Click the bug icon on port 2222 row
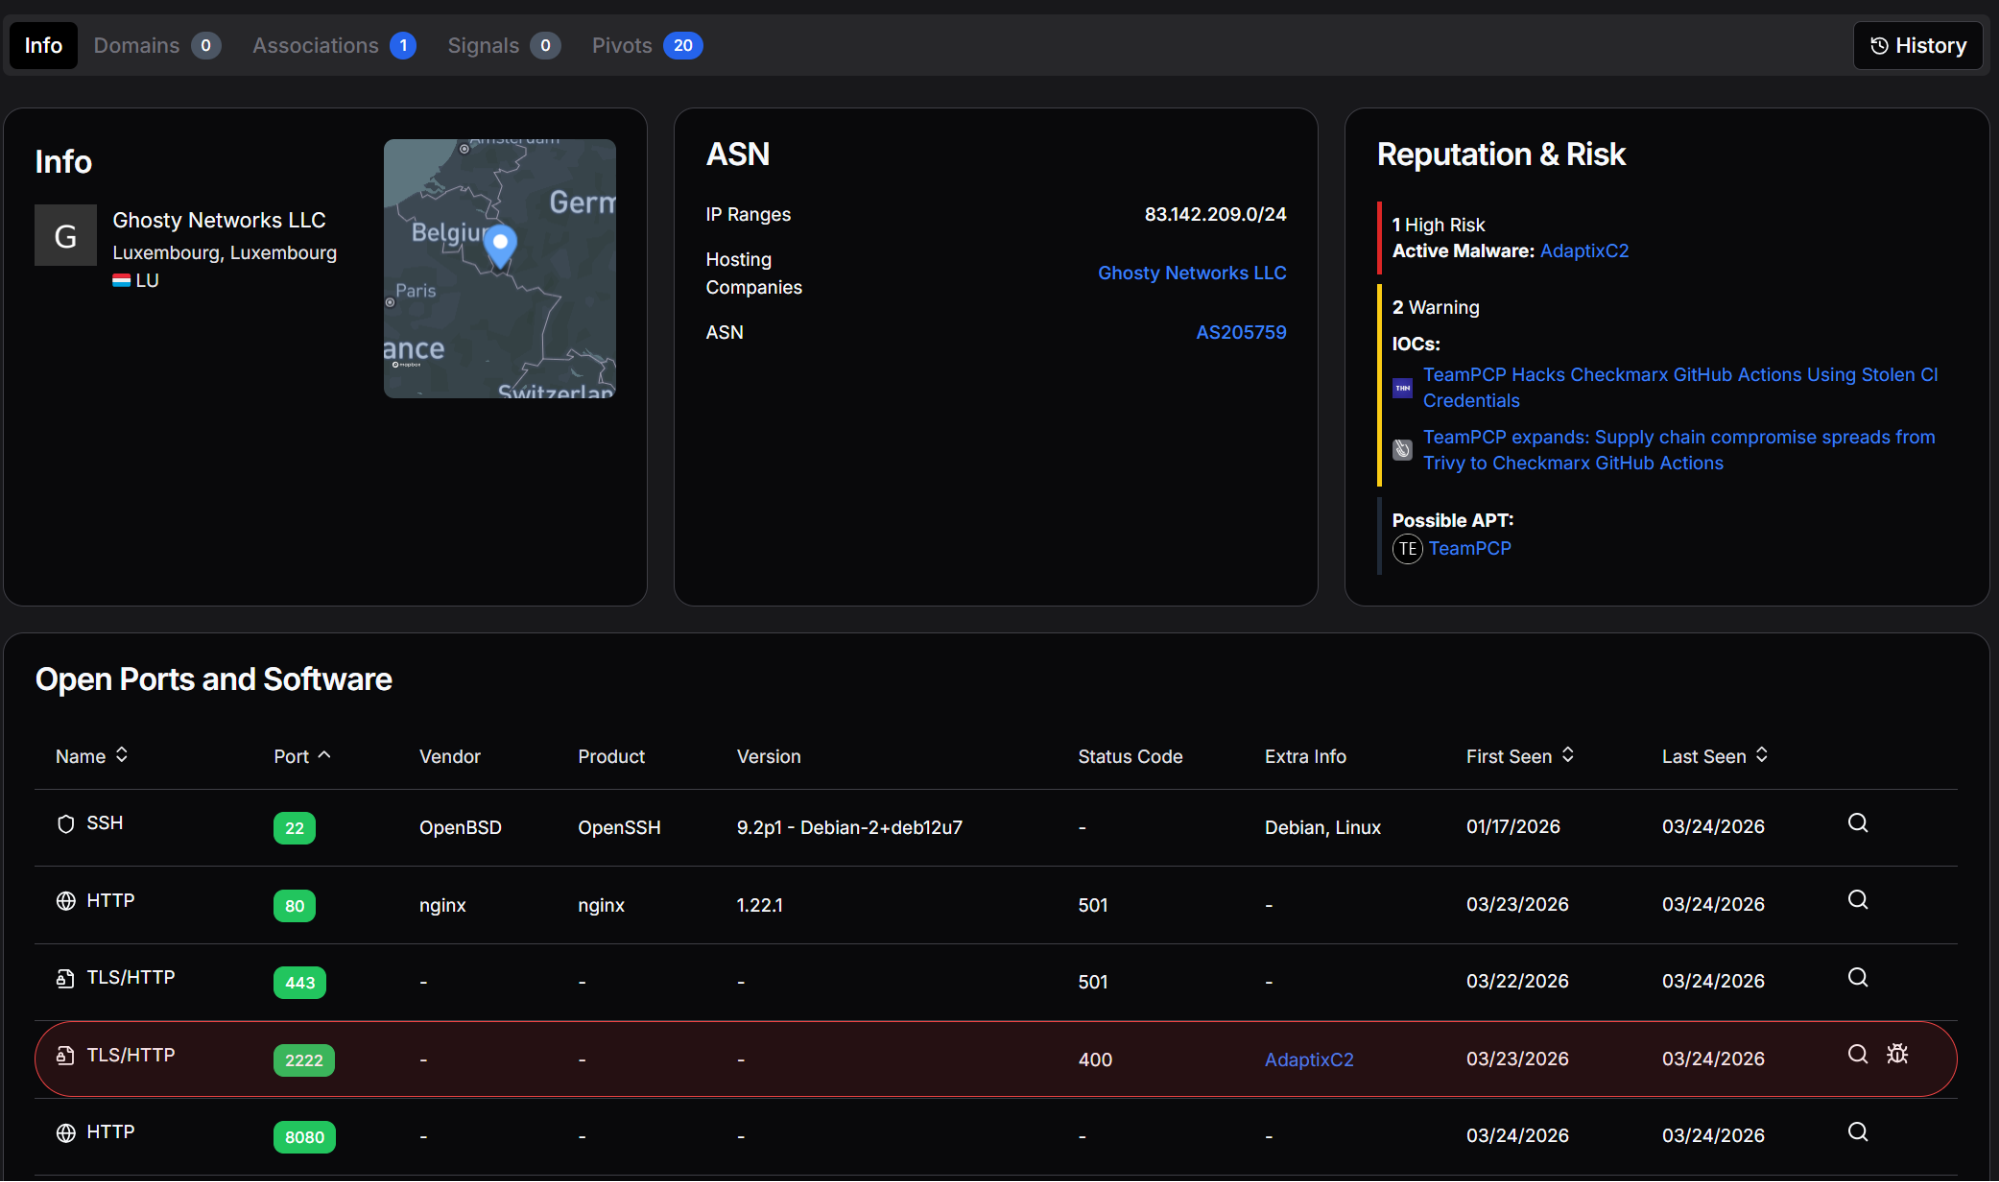 click(x=1897, y=1054)
